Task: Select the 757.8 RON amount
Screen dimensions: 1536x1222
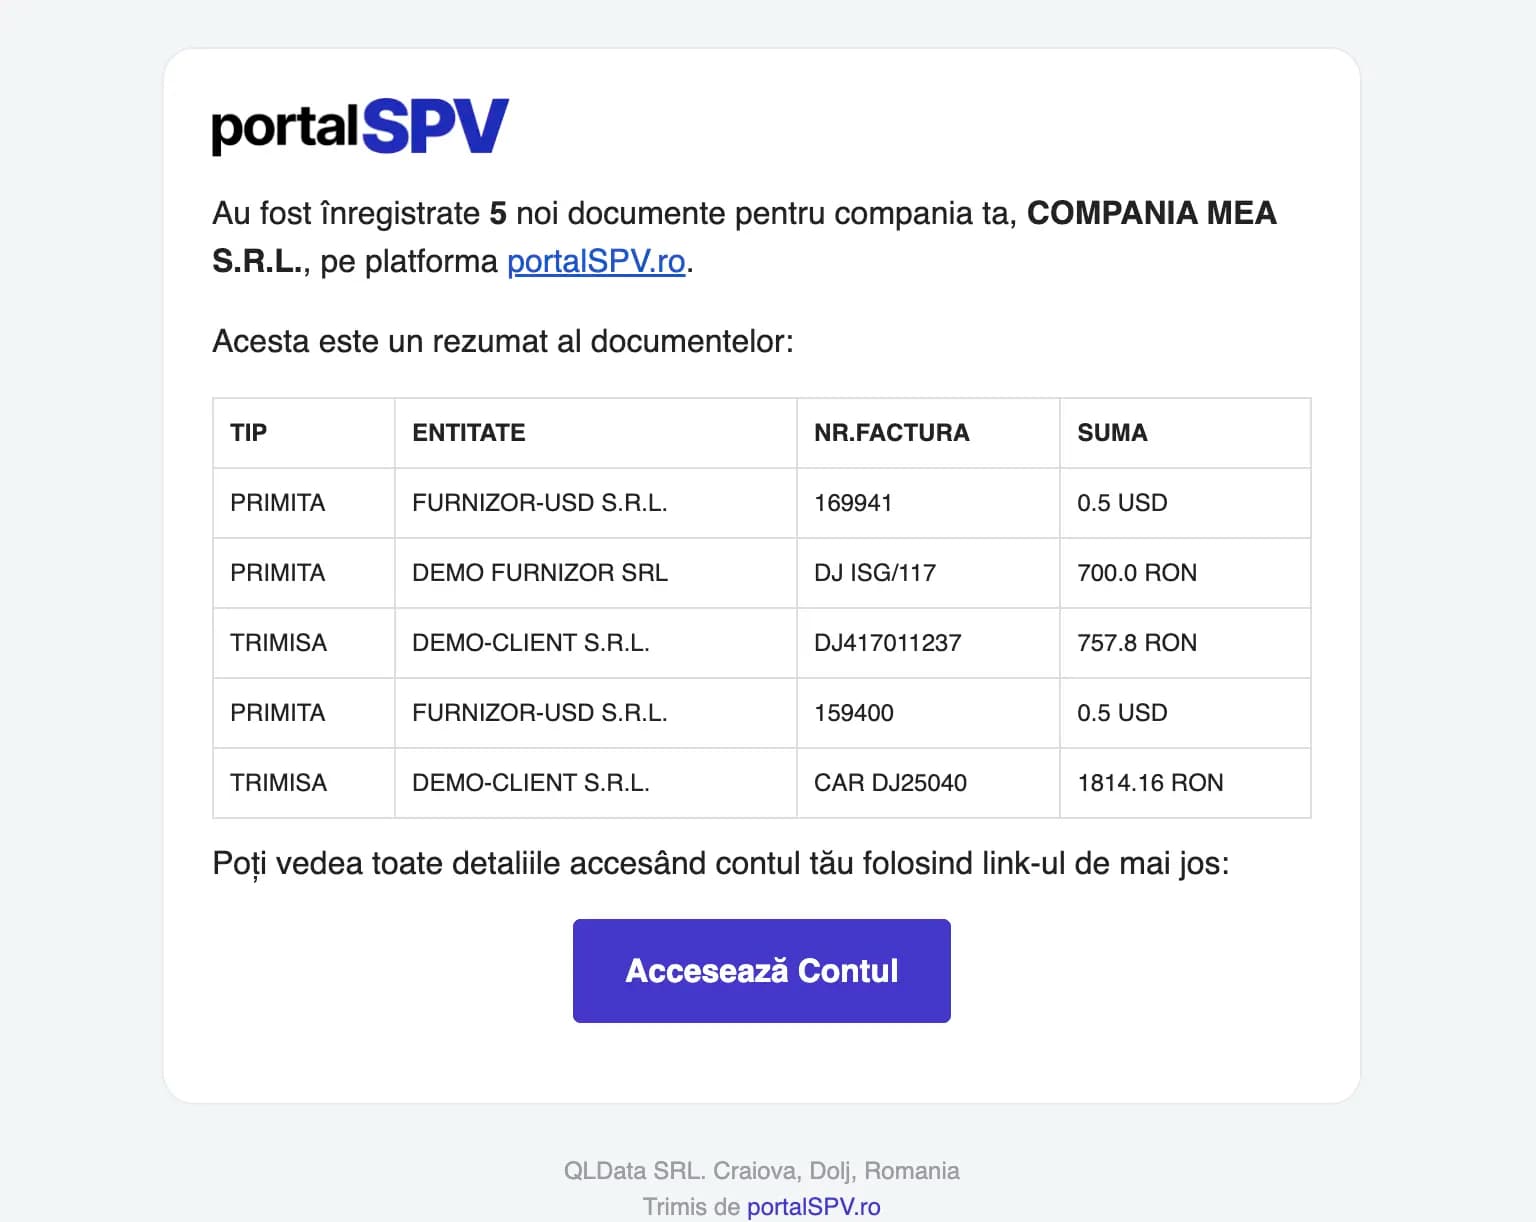Action: (1137, 643)
